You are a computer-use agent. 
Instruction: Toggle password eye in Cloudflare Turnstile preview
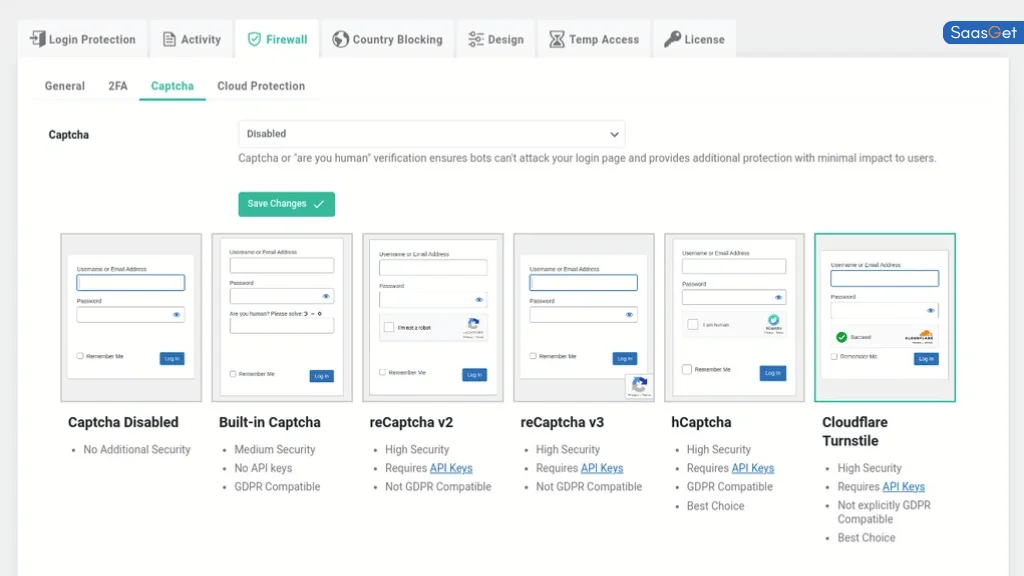[931, 311]
